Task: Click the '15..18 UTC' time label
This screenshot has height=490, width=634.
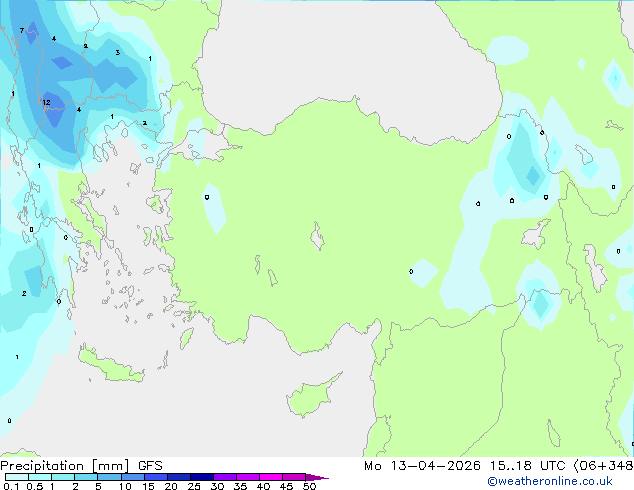Action: coord(527,466)
